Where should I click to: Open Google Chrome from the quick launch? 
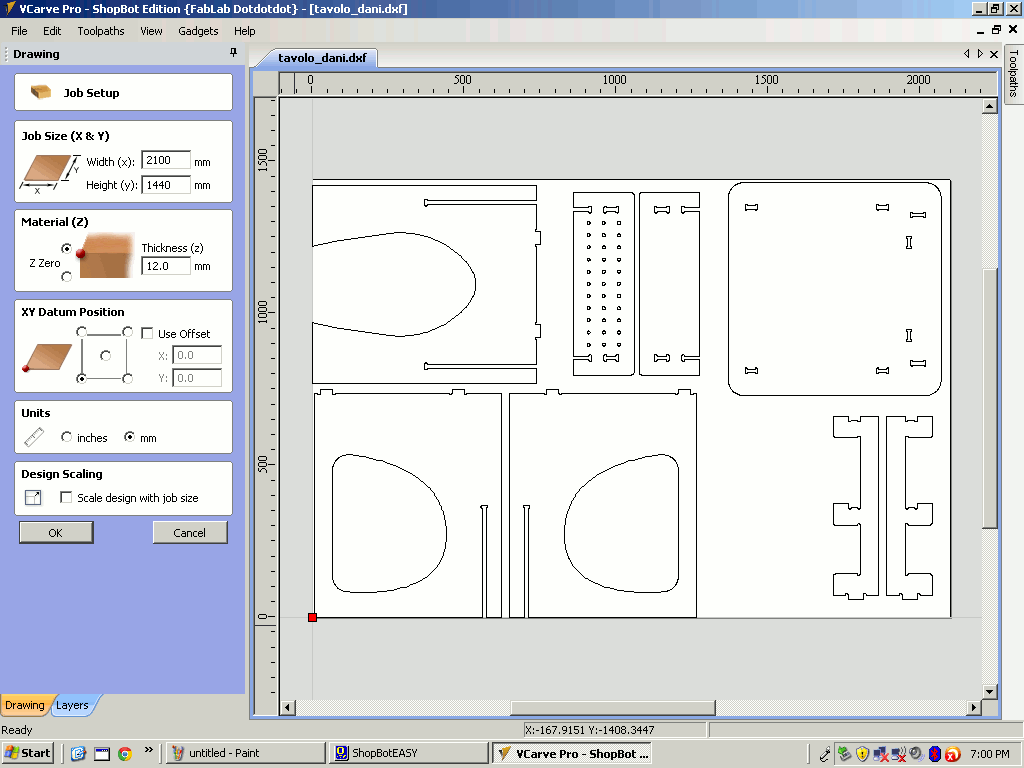click(125, 753)
